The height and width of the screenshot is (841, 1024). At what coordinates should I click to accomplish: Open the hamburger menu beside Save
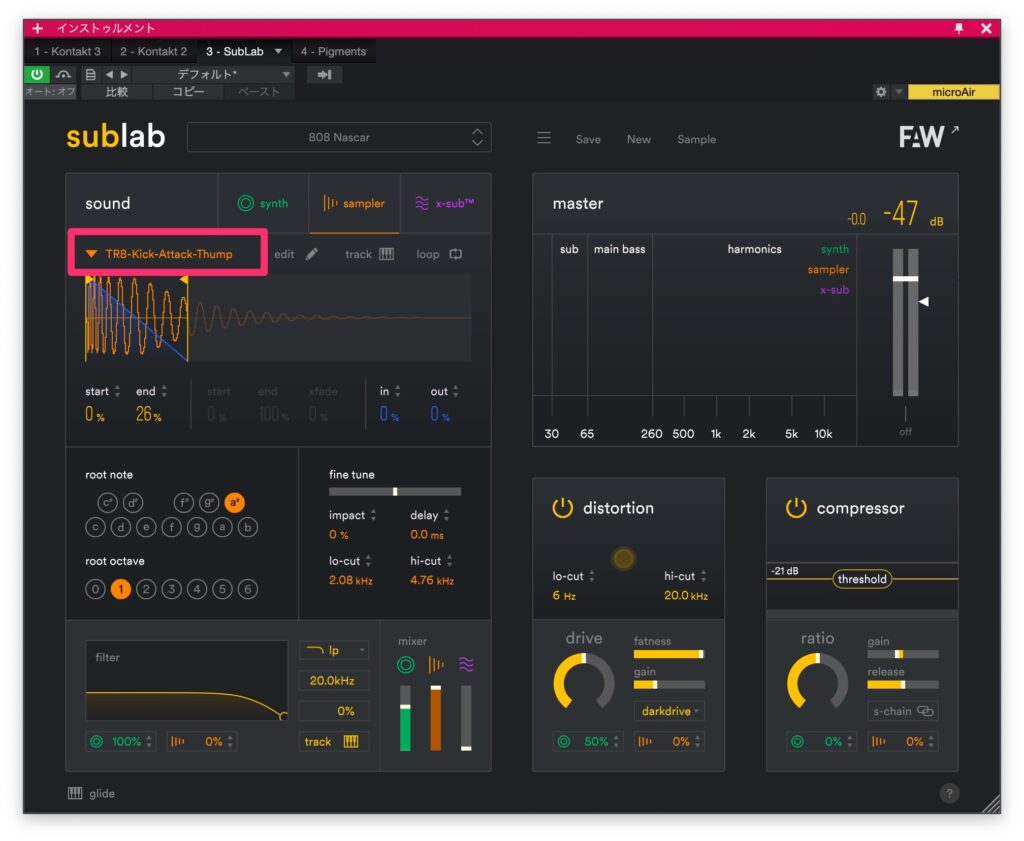544,139
